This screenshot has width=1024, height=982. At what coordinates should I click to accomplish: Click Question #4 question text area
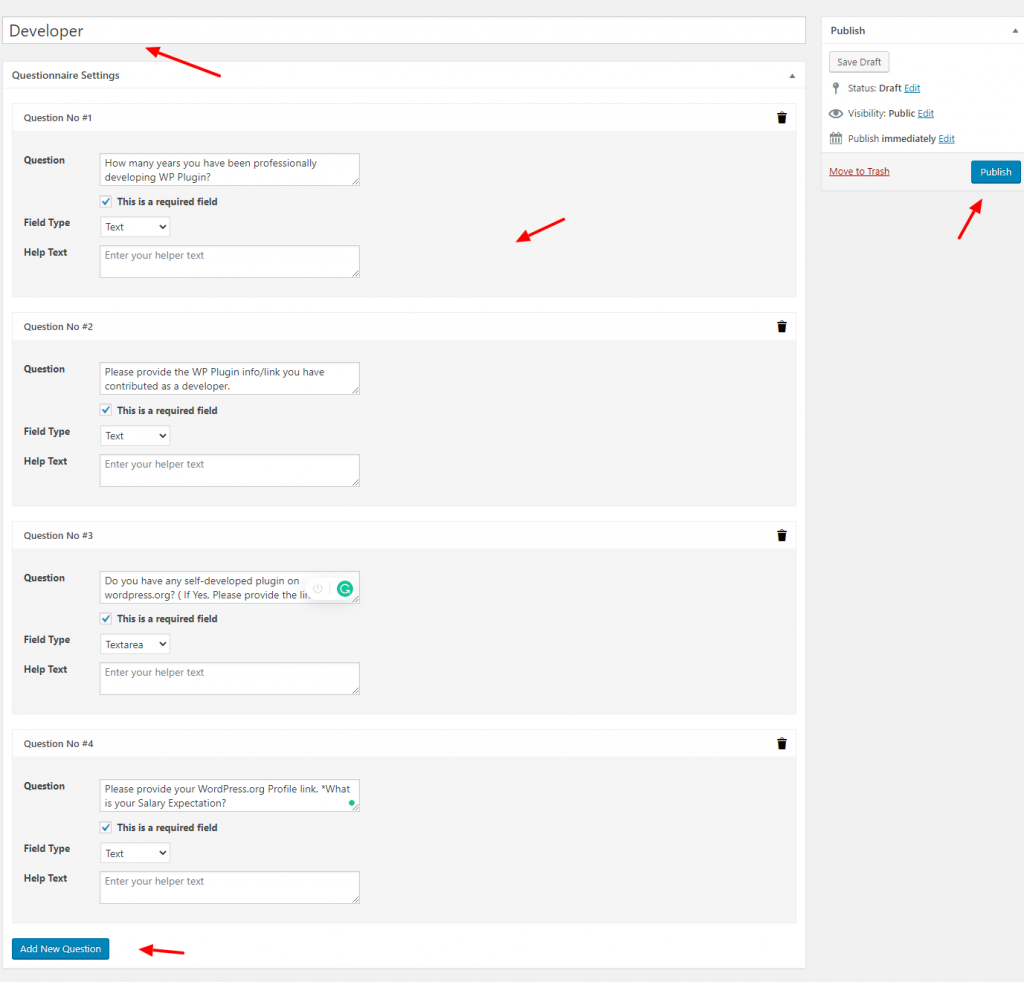point(229,795)
